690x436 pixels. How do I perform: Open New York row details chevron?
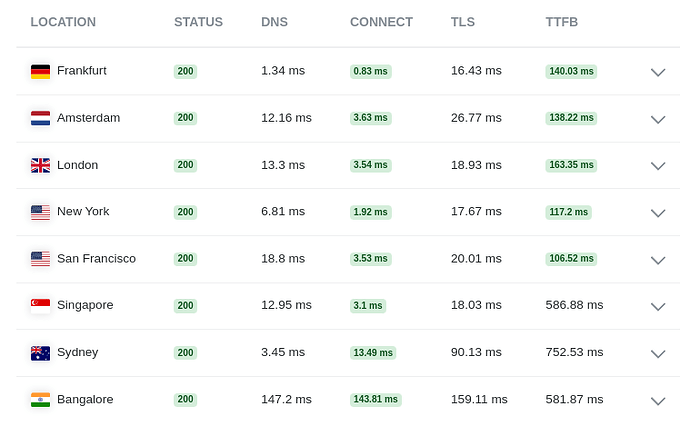[658, 213]
